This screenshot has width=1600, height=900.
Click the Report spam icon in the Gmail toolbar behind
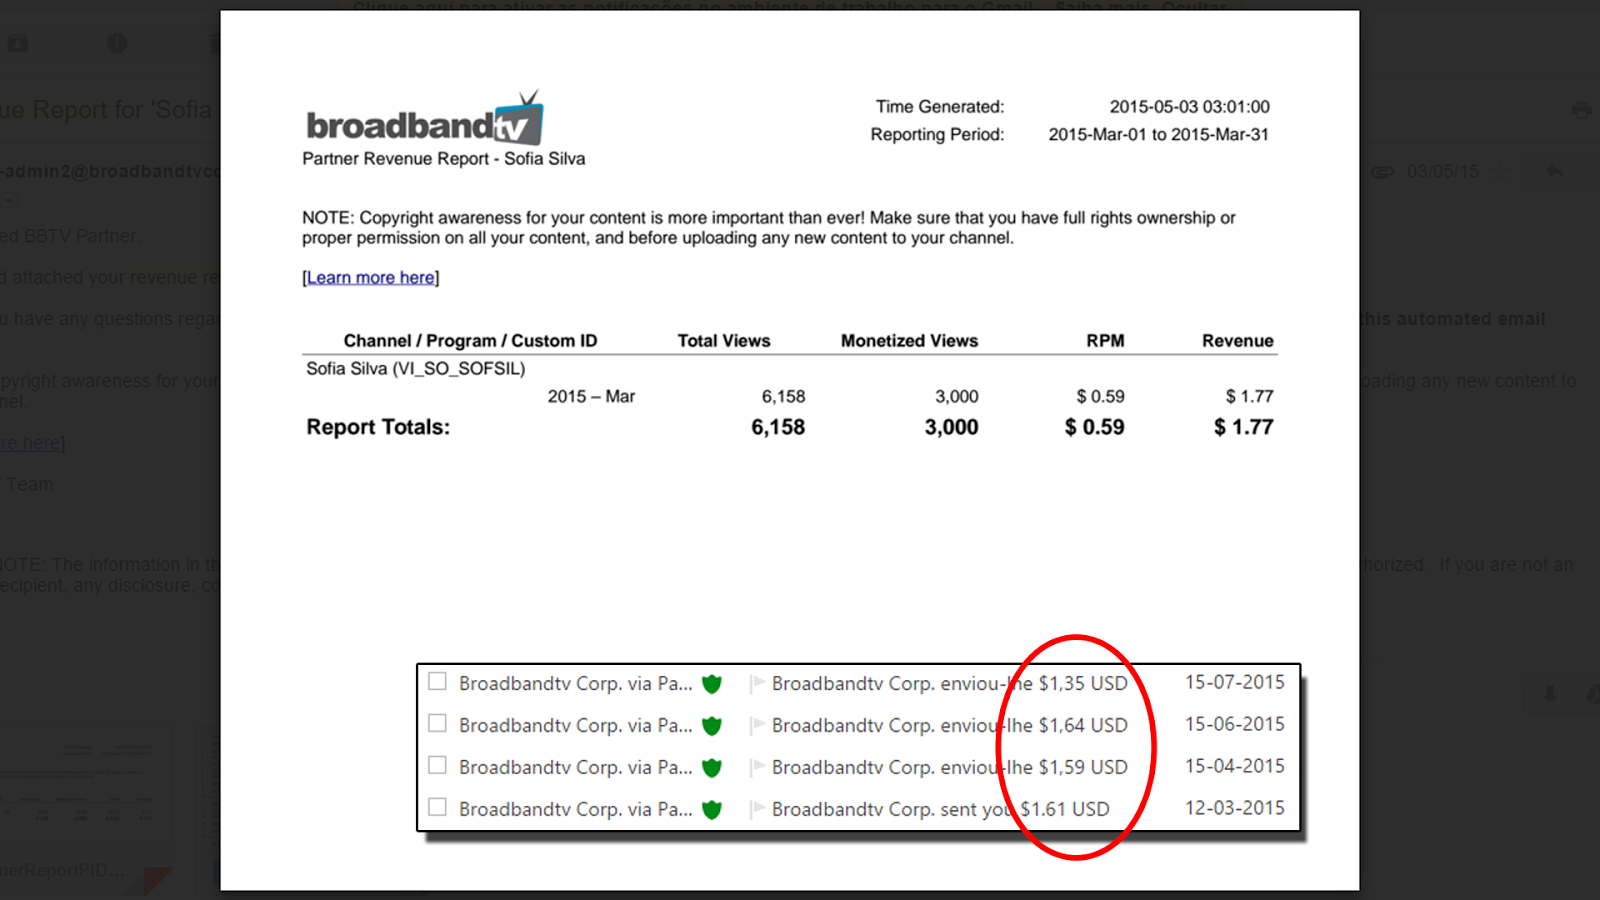coord(117,43)
